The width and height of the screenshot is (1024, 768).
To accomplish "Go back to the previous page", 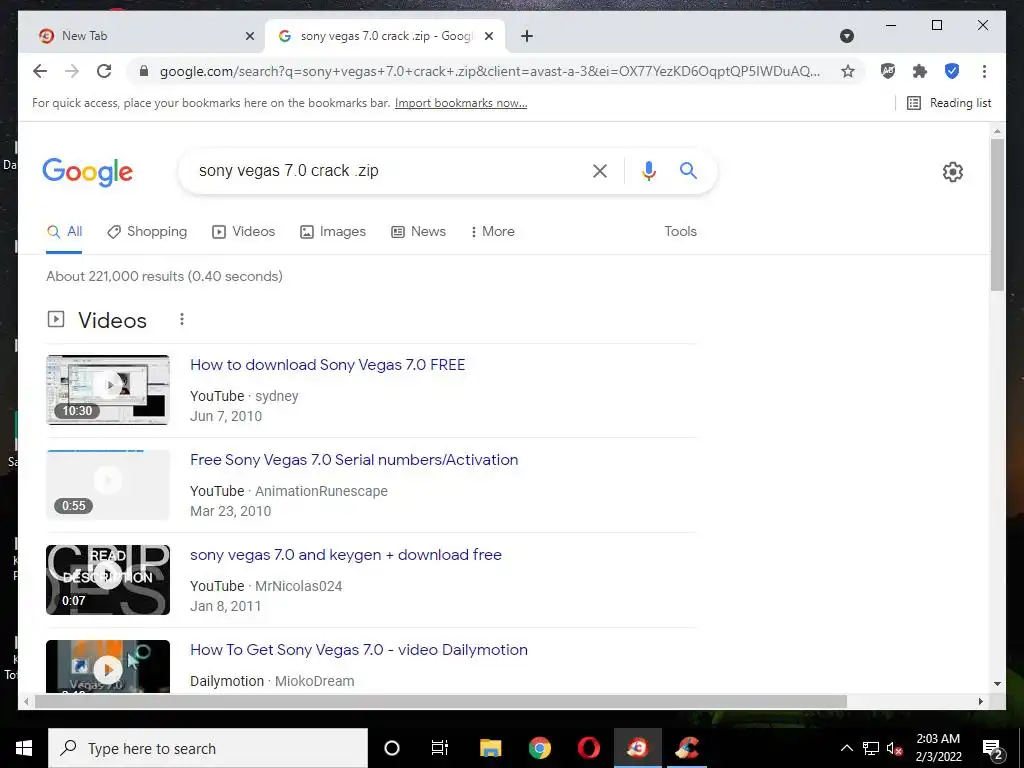I will [x=40, y=71].
